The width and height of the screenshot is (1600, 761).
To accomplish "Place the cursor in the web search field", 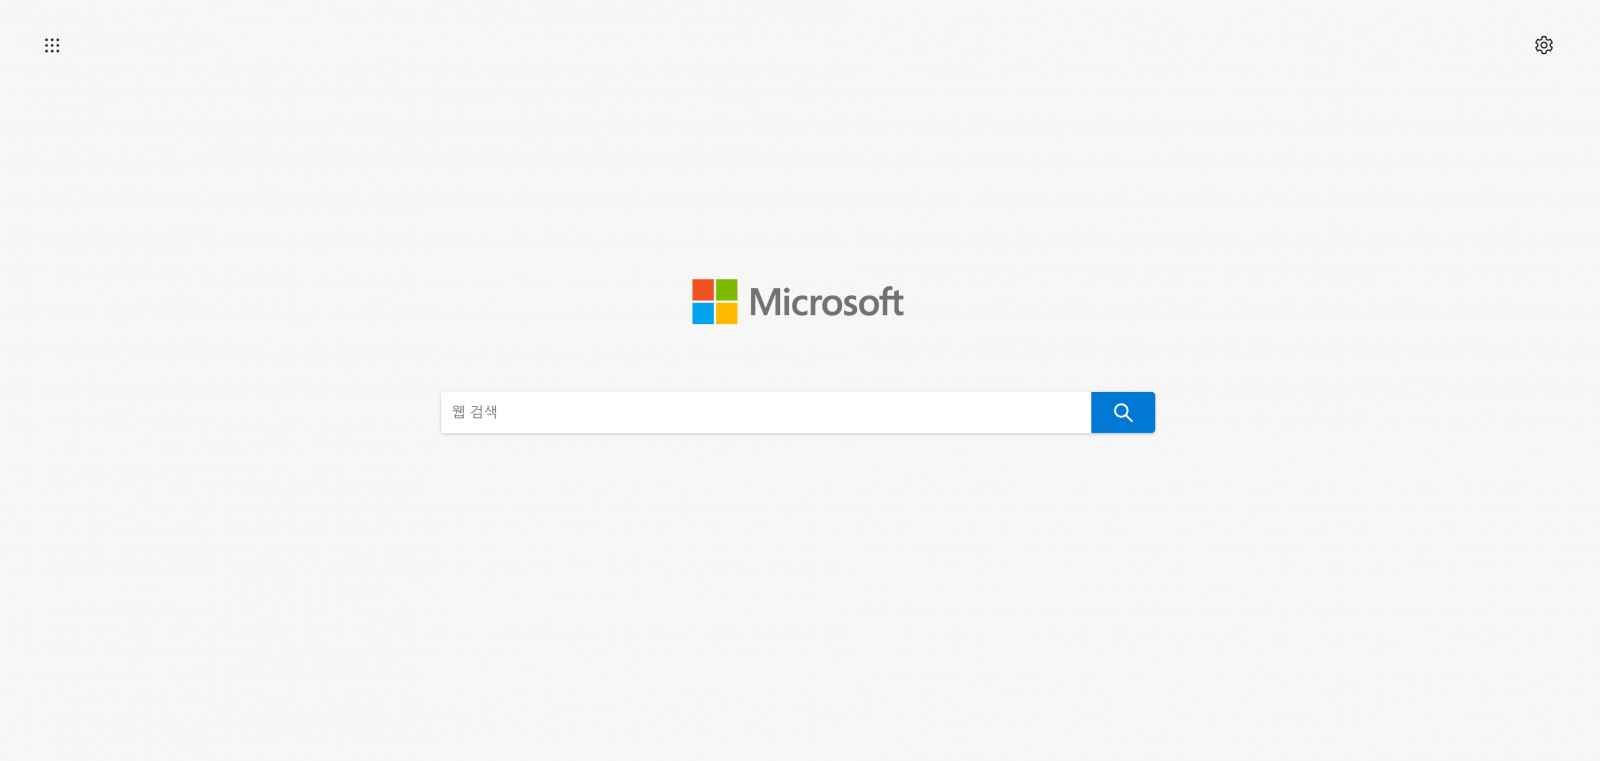I will click(x=766, y=412).
